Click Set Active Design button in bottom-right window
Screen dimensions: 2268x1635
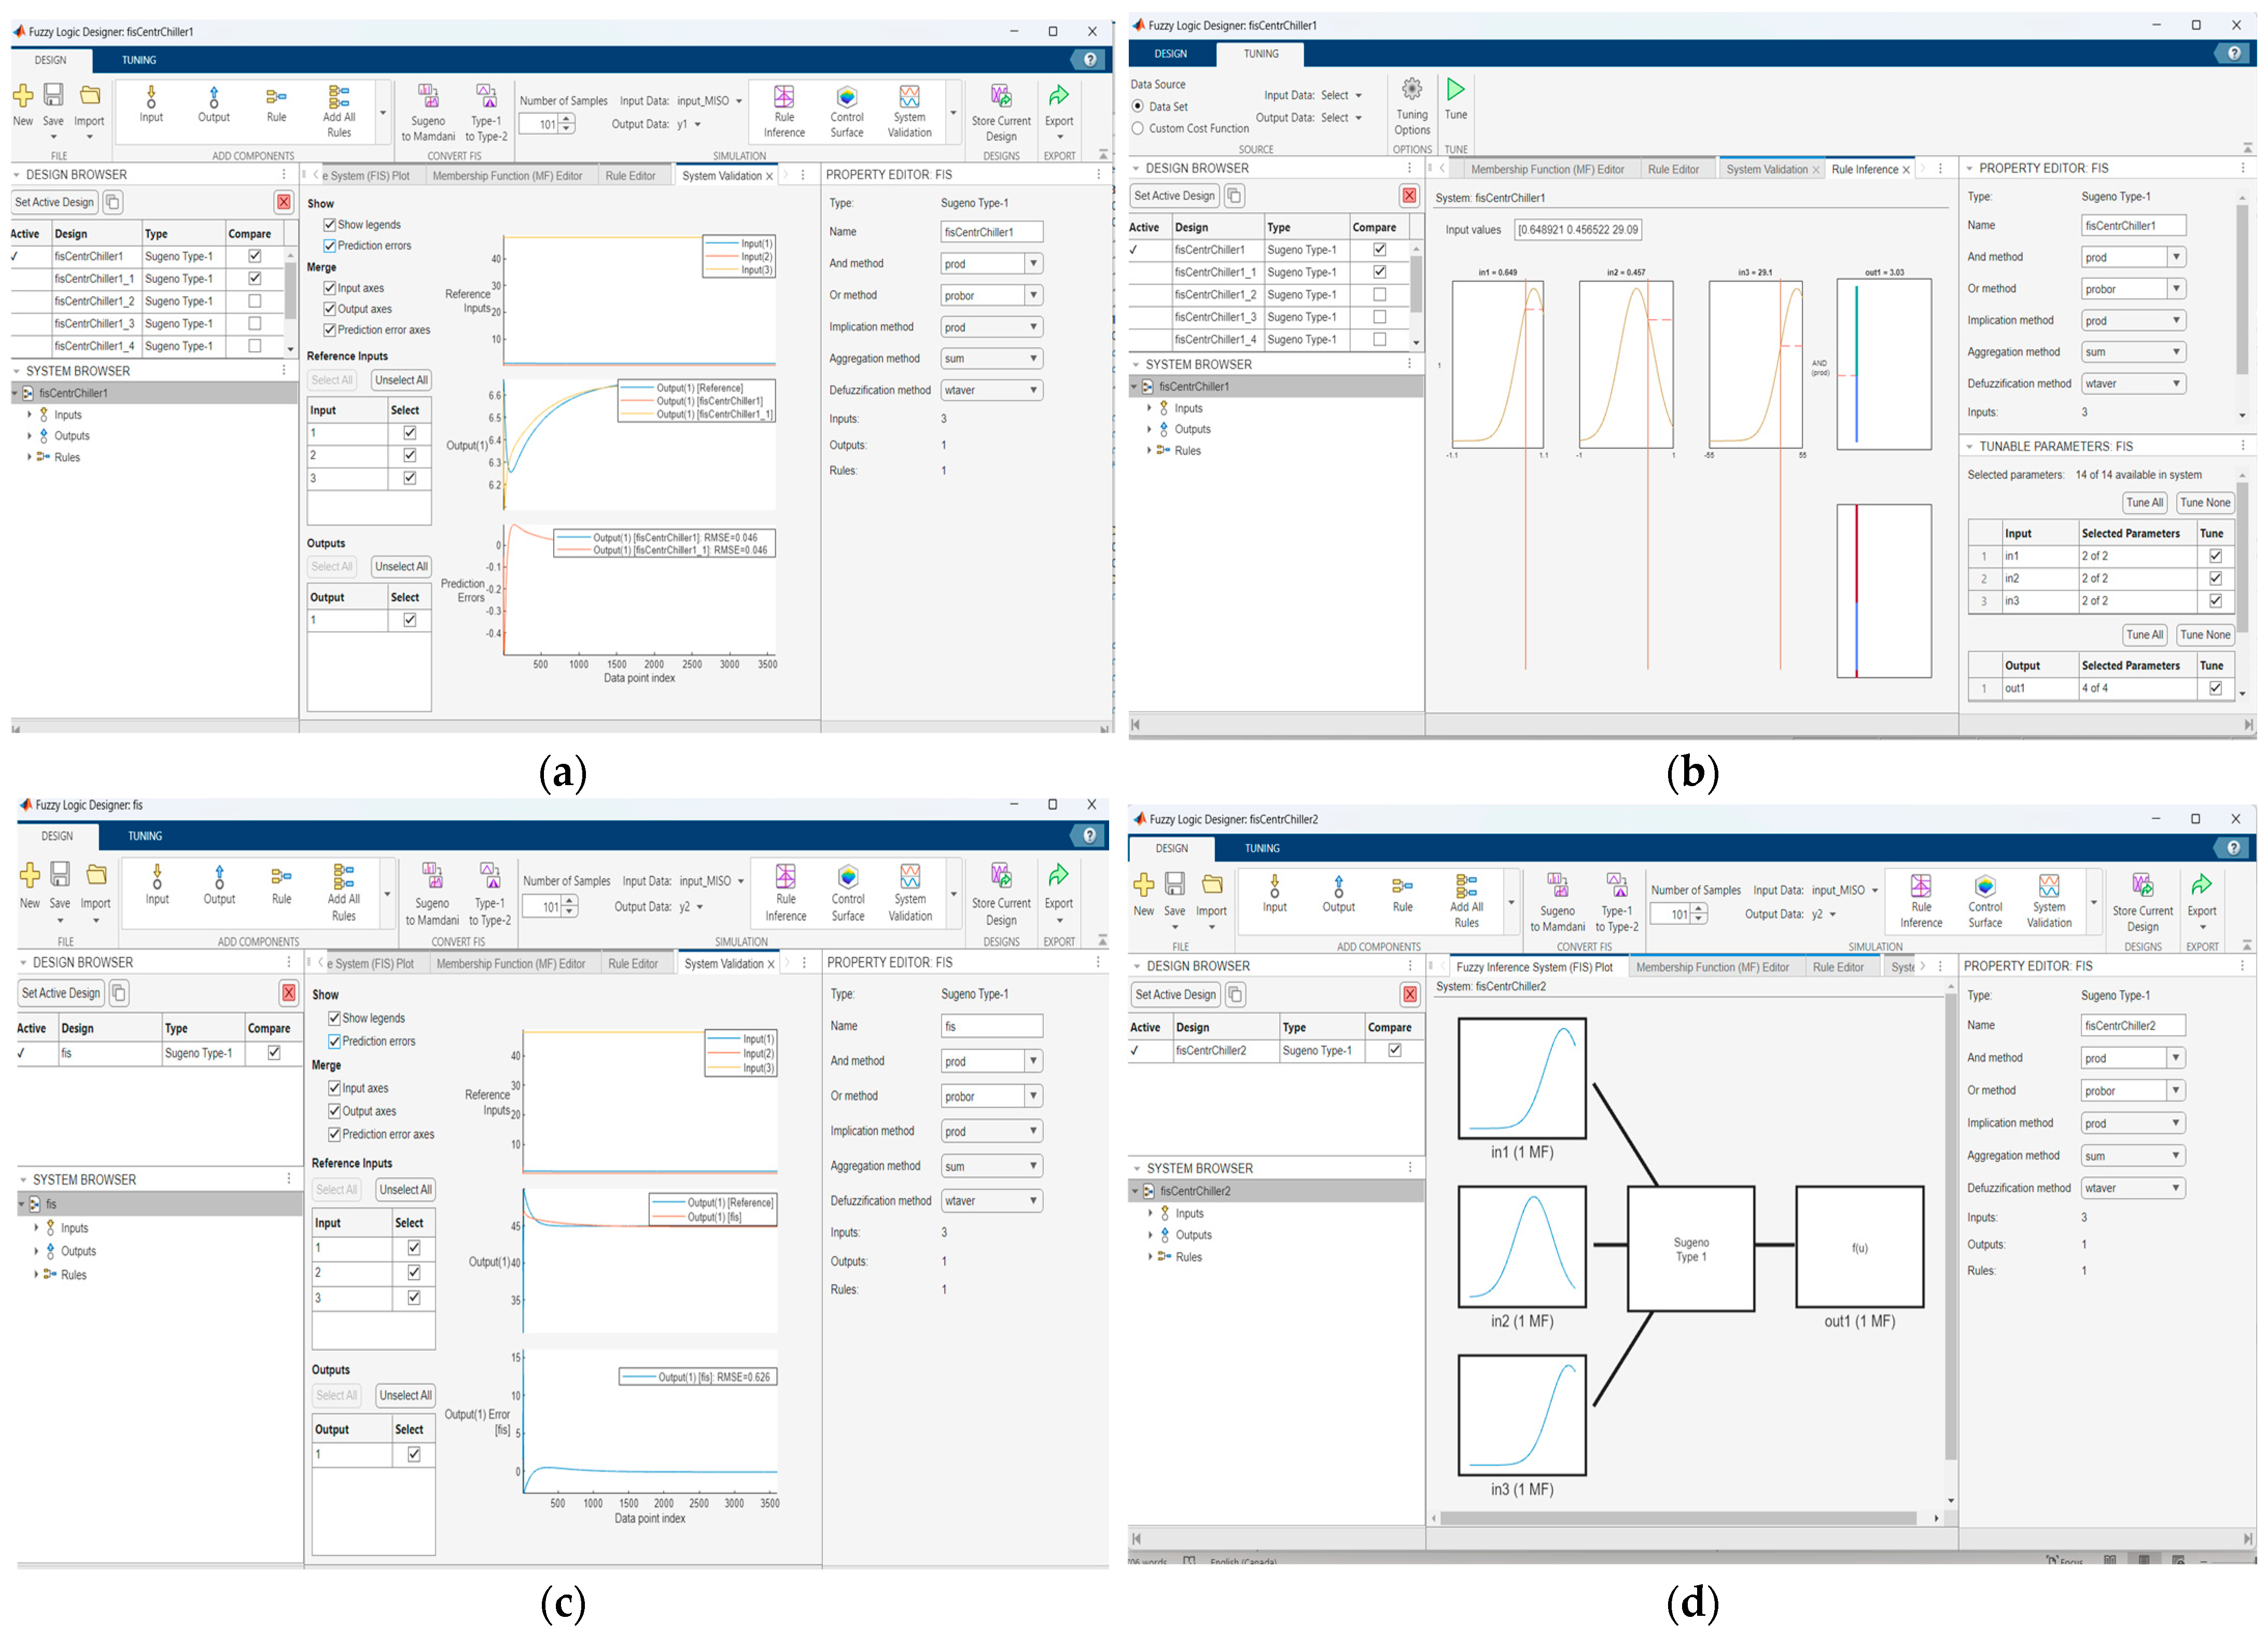1175,995
